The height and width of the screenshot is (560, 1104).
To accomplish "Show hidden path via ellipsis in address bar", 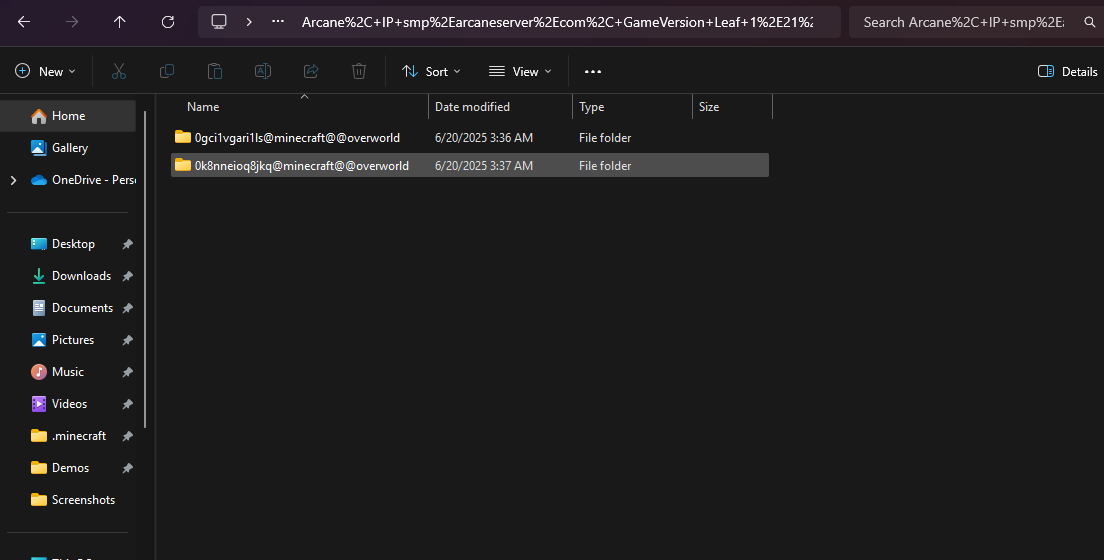I will point(278,22).
